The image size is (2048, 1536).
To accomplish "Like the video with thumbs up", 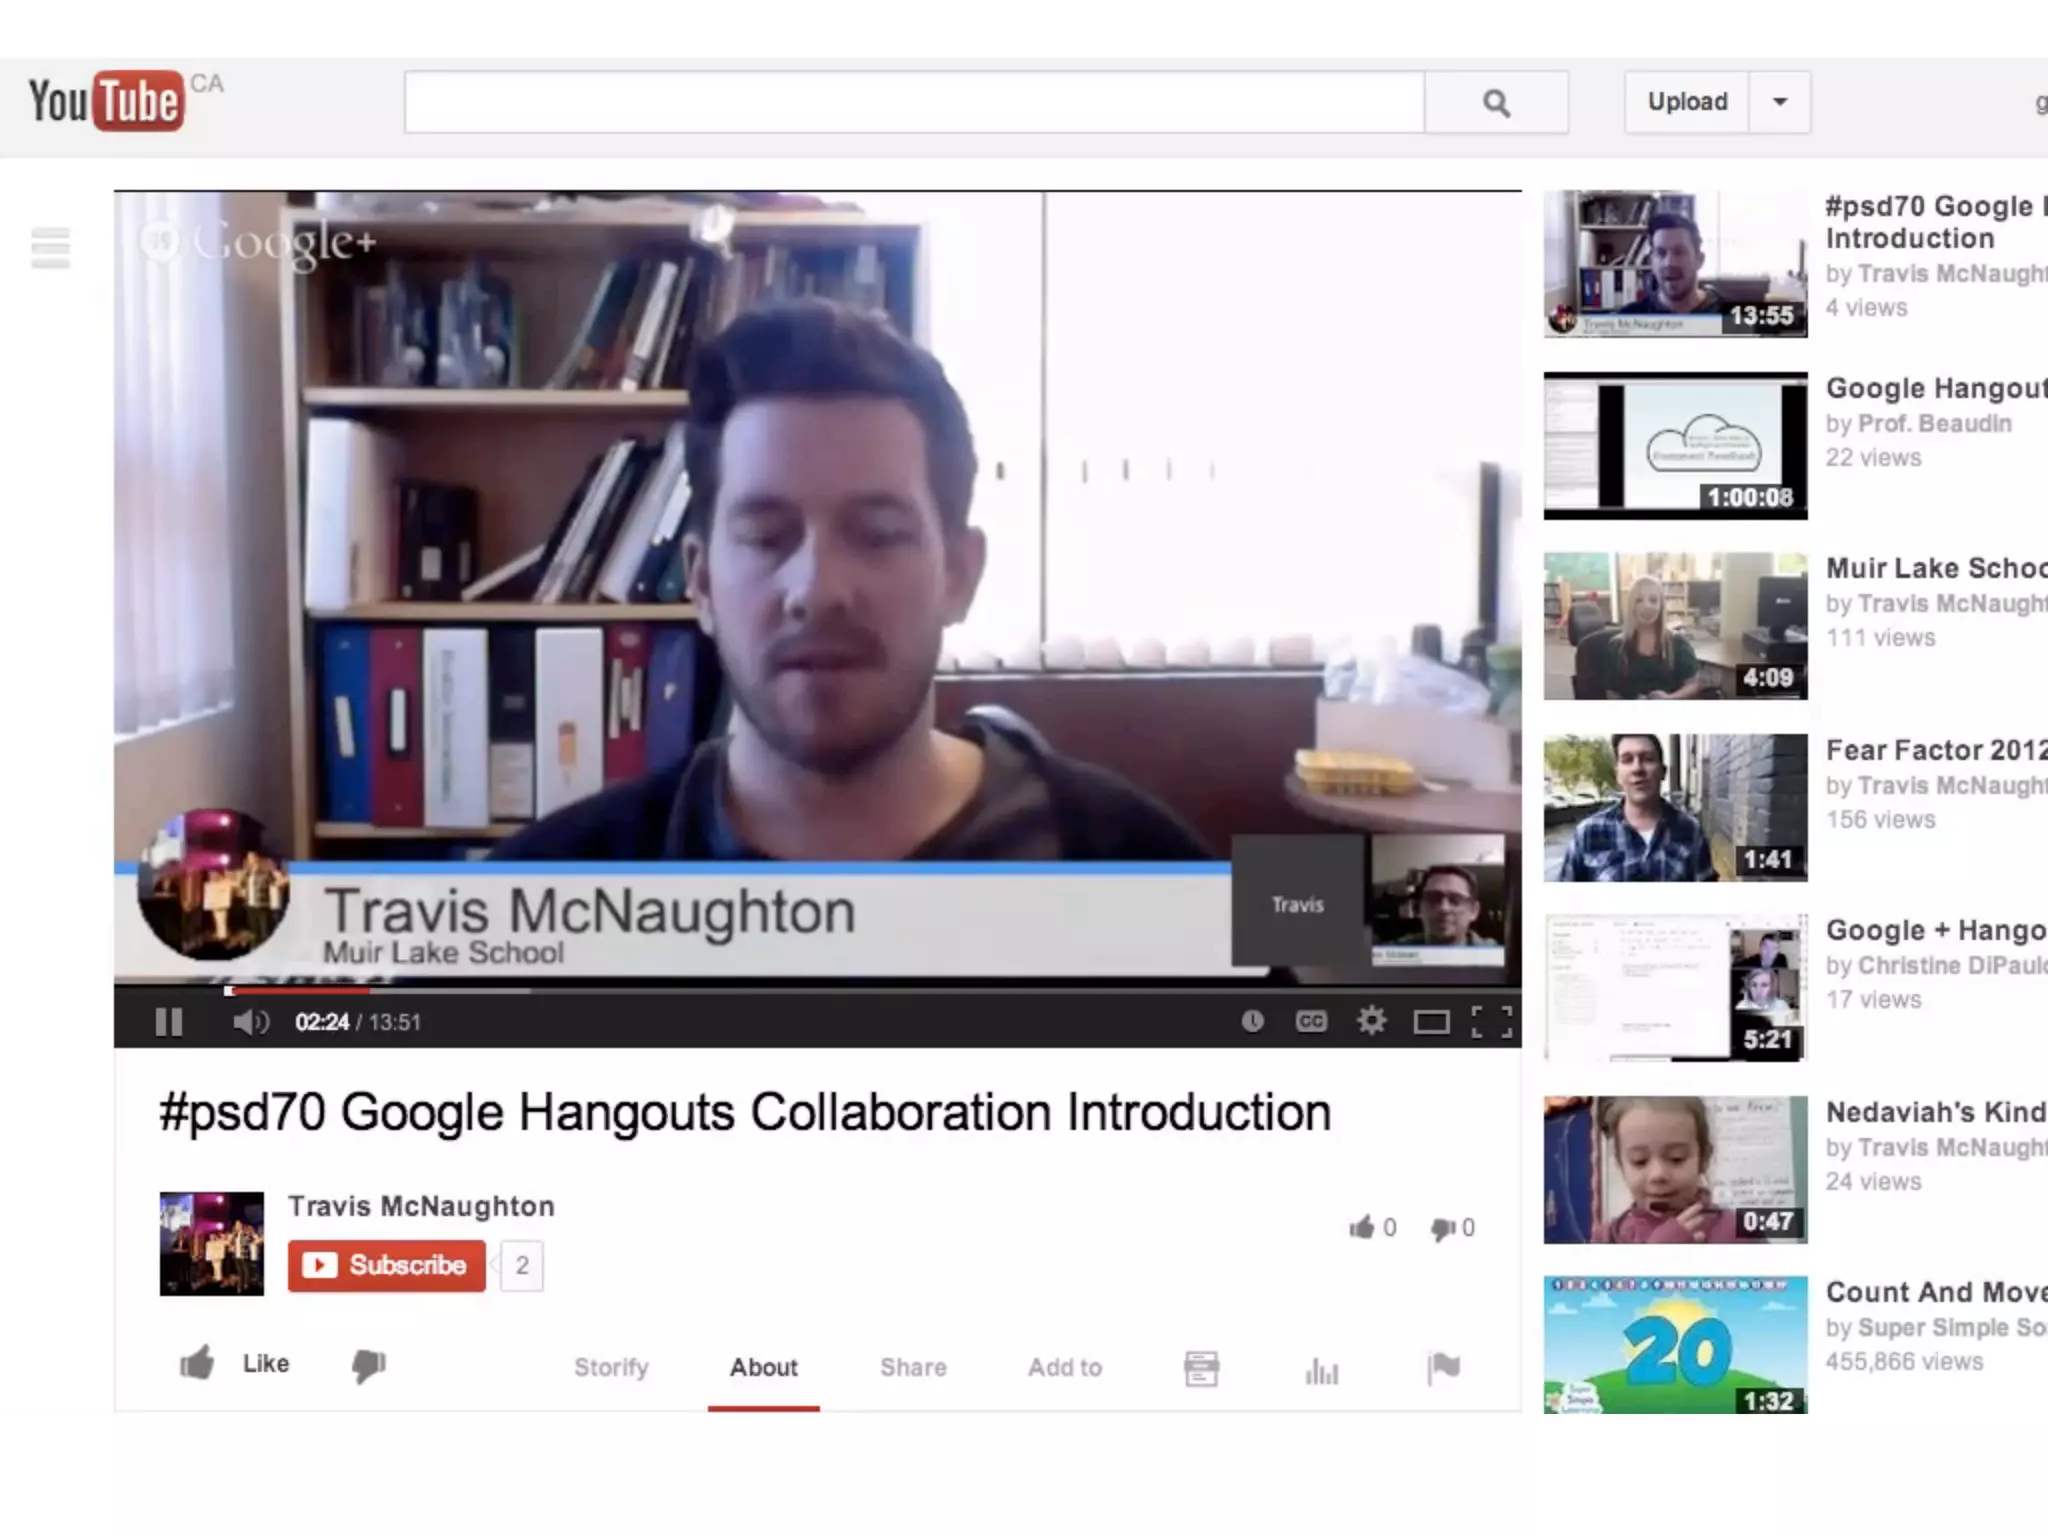I will point(198,1364).
